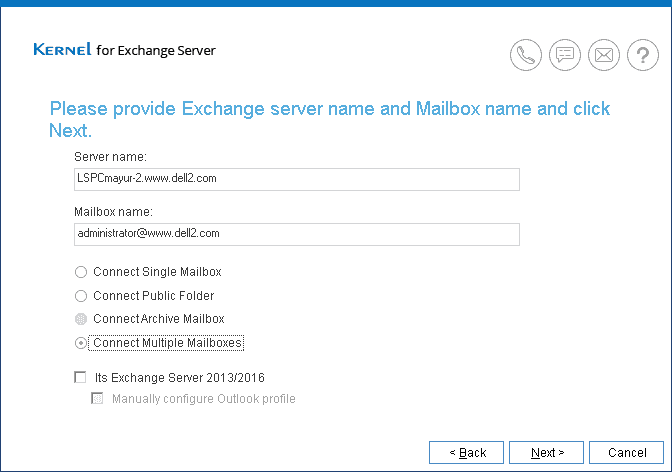Select Connect Public Folder option
Screen dimensions: 672x472
tap(81, 296)
